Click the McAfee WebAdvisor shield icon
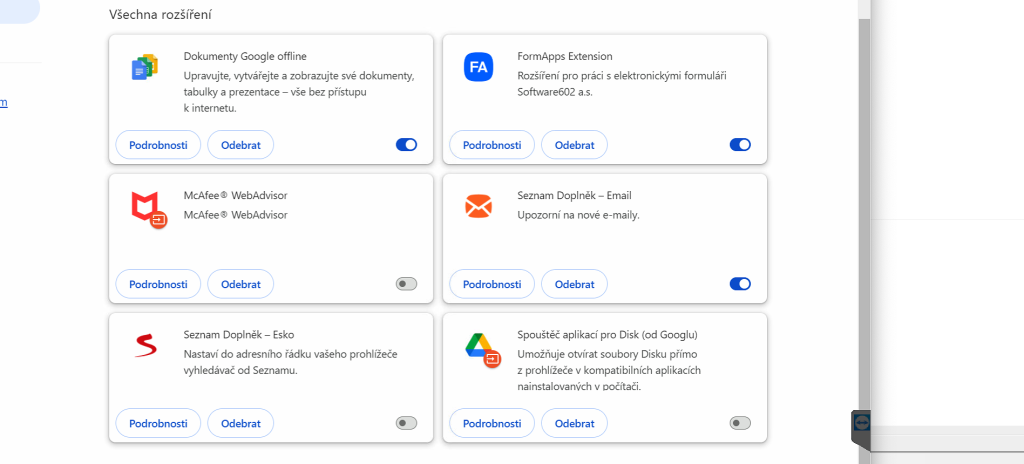This screenshot has height=464, width=1024. point(147,207)
